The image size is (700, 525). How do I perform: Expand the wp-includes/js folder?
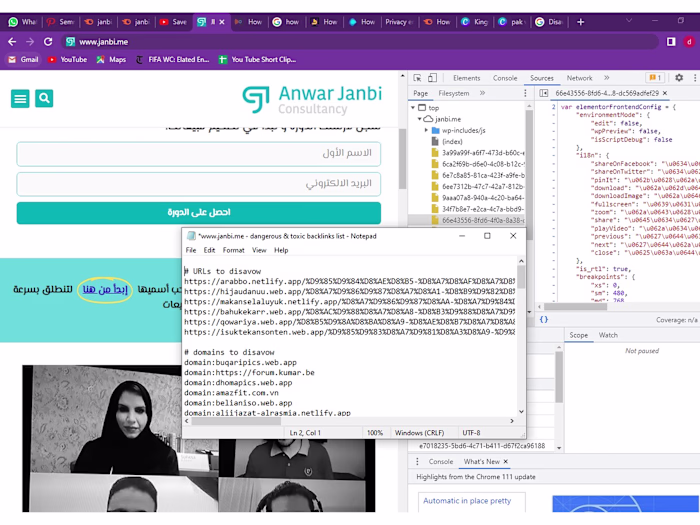click(426, 130)
